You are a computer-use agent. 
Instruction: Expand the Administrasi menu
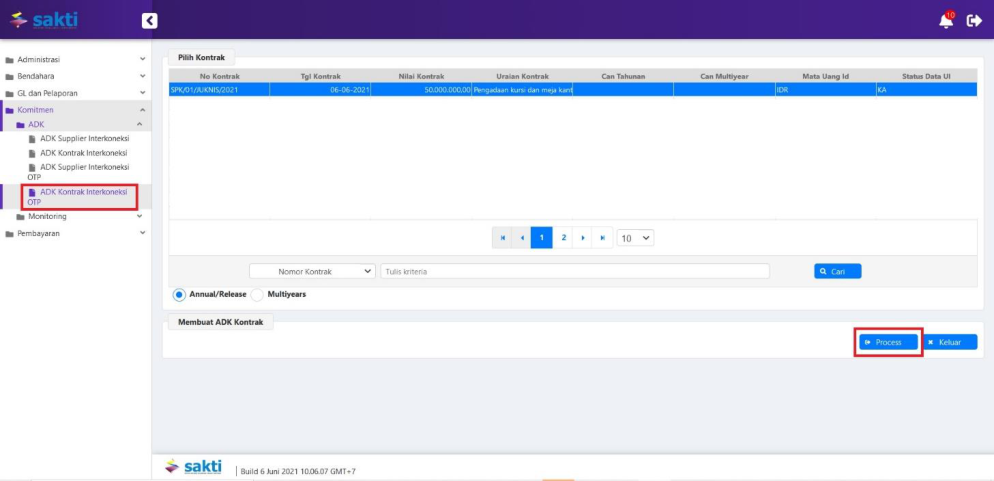click(x=75, y=59)
